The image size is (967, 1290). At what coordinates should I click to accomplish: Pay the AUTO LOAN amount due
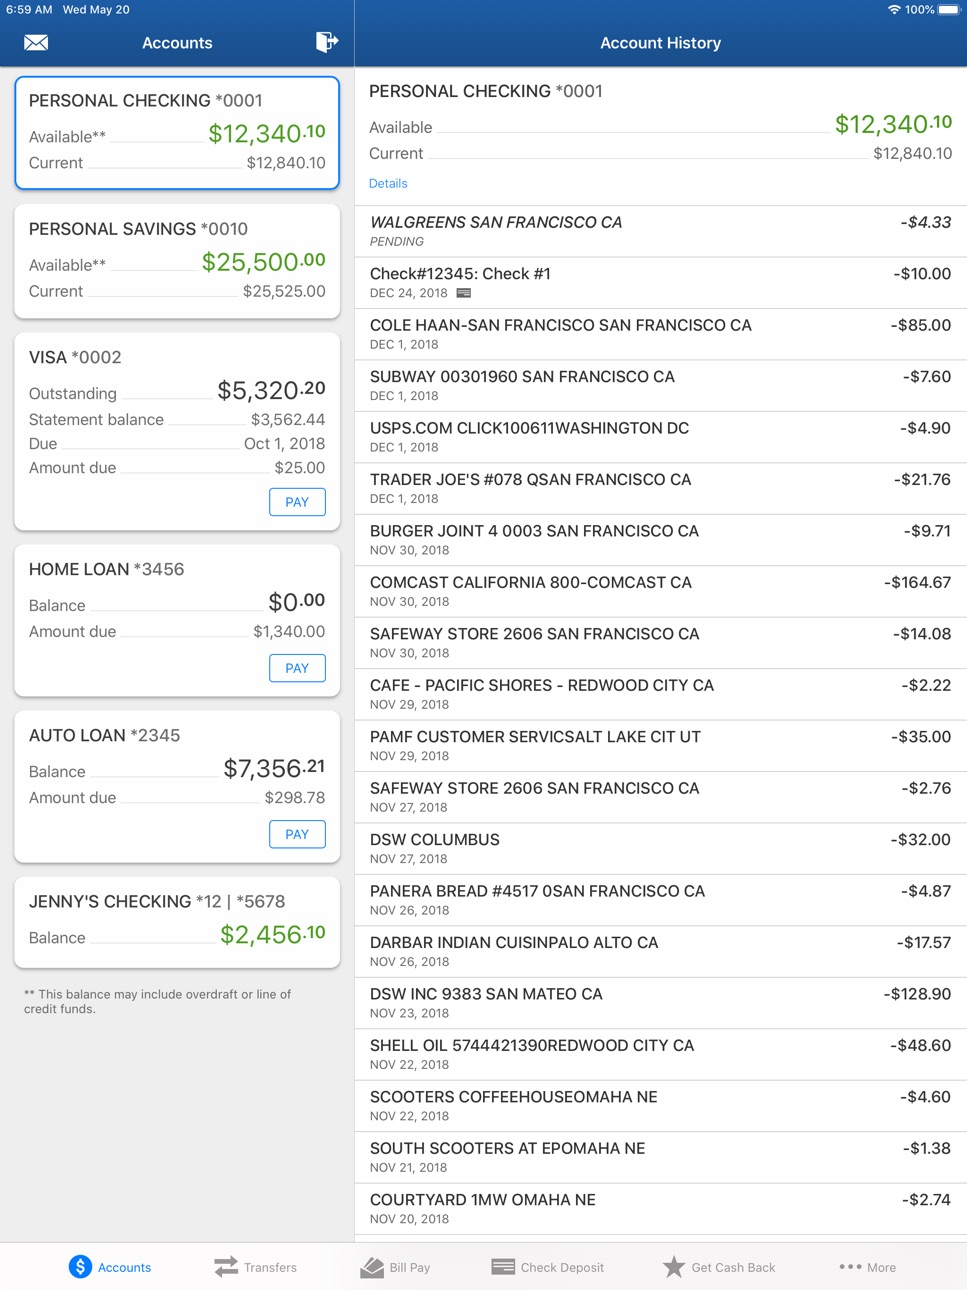[297, 834]
